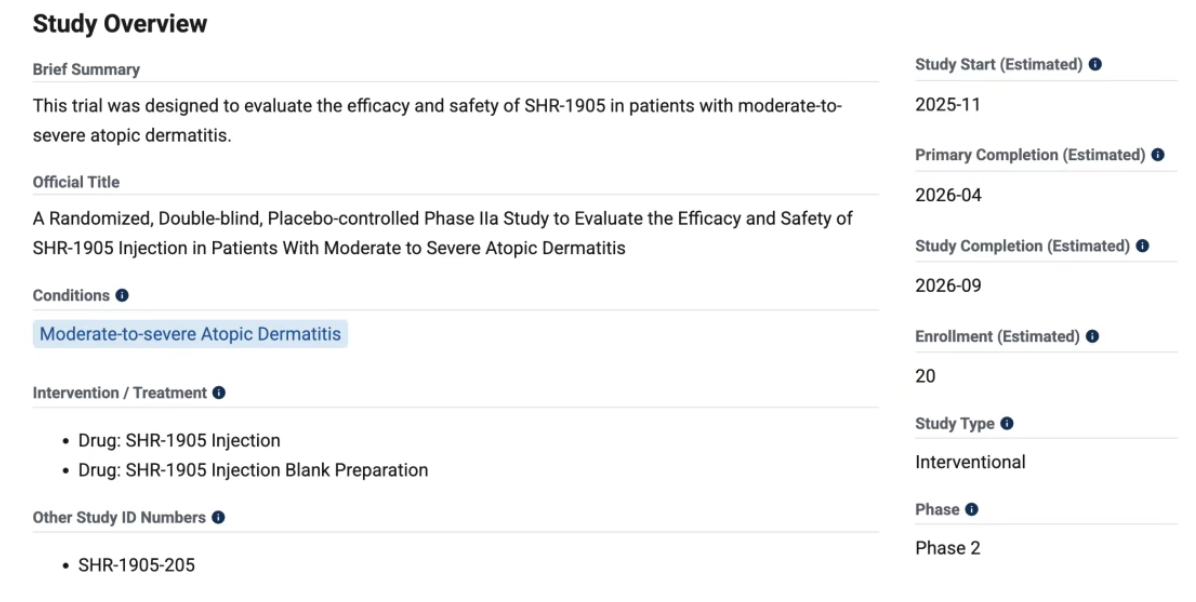Click the SHR-1905-205 study ID
Viewport: 1196px width, 602px height.
(136, 565)
